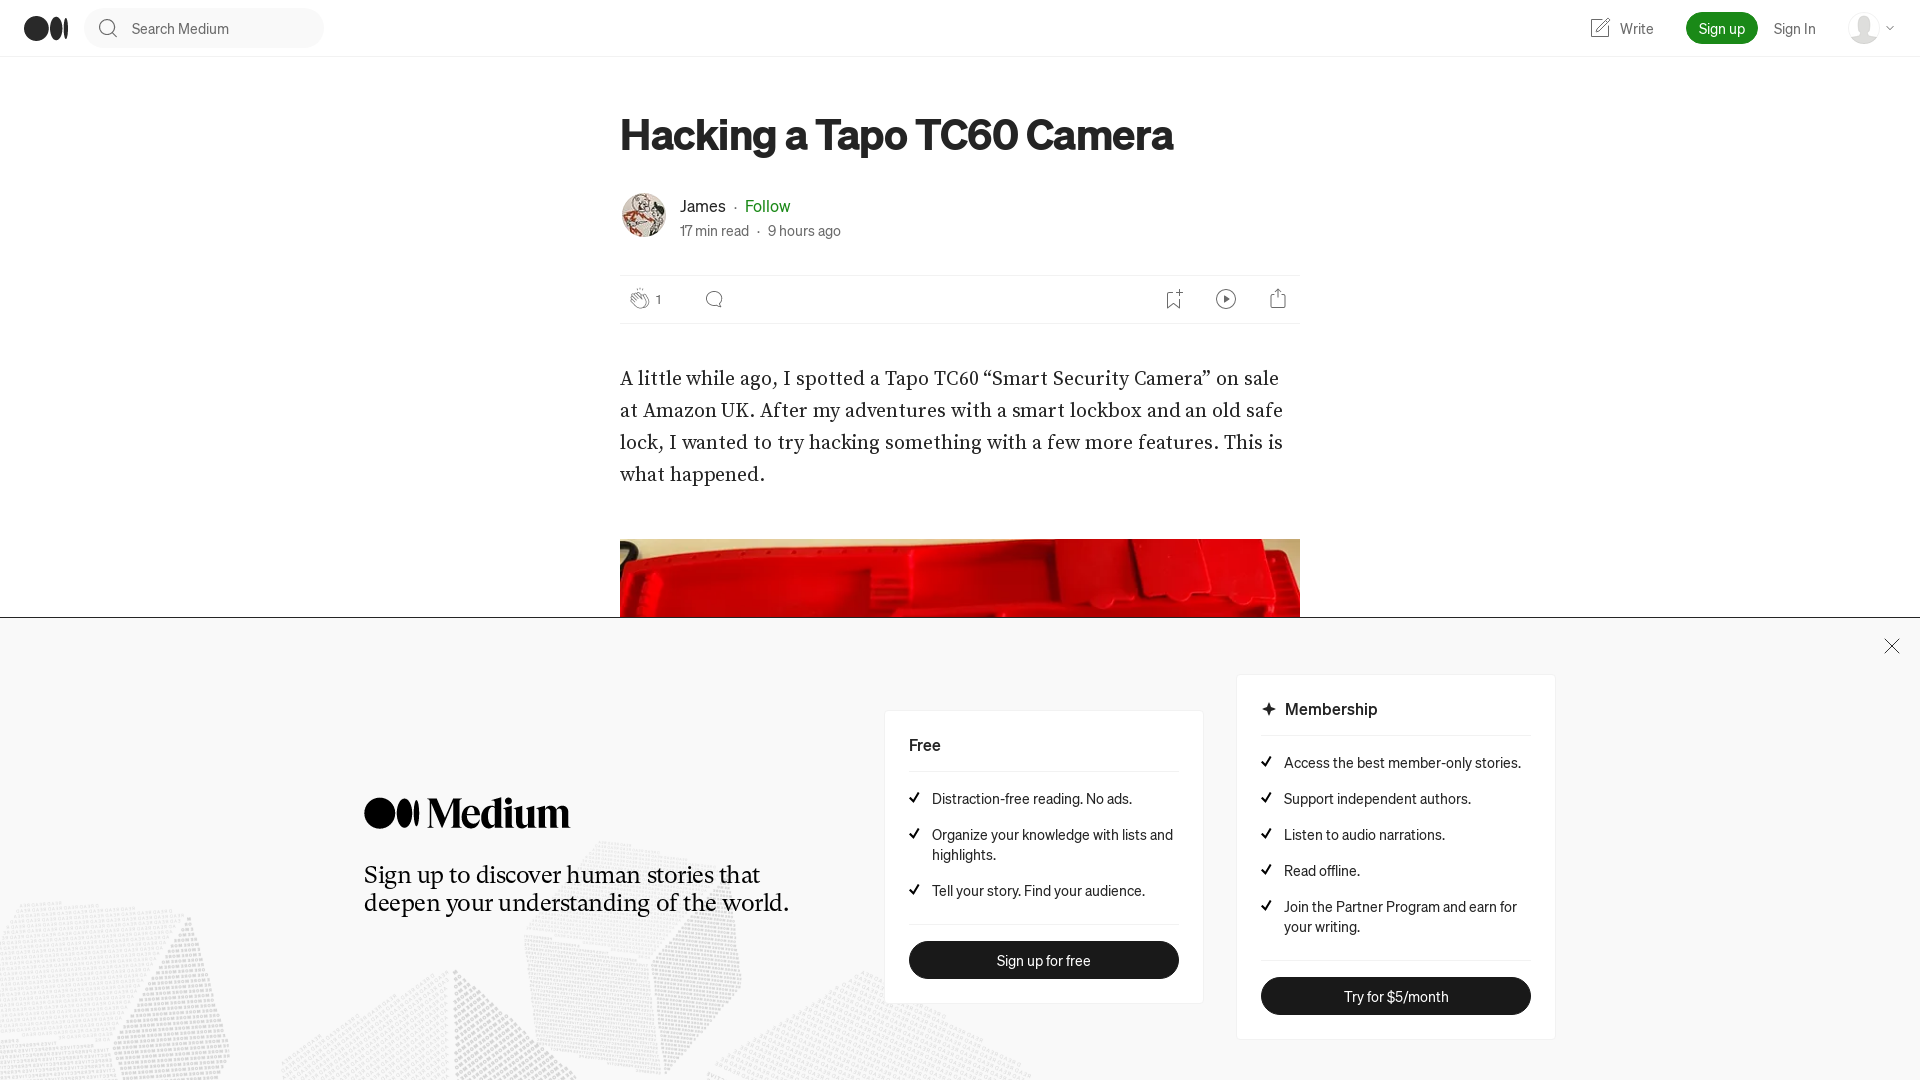Screen dimensions: 1920x1080
Task: Toggle the Free plan distraction-free reading checkbox
Action: click(914, 798)
